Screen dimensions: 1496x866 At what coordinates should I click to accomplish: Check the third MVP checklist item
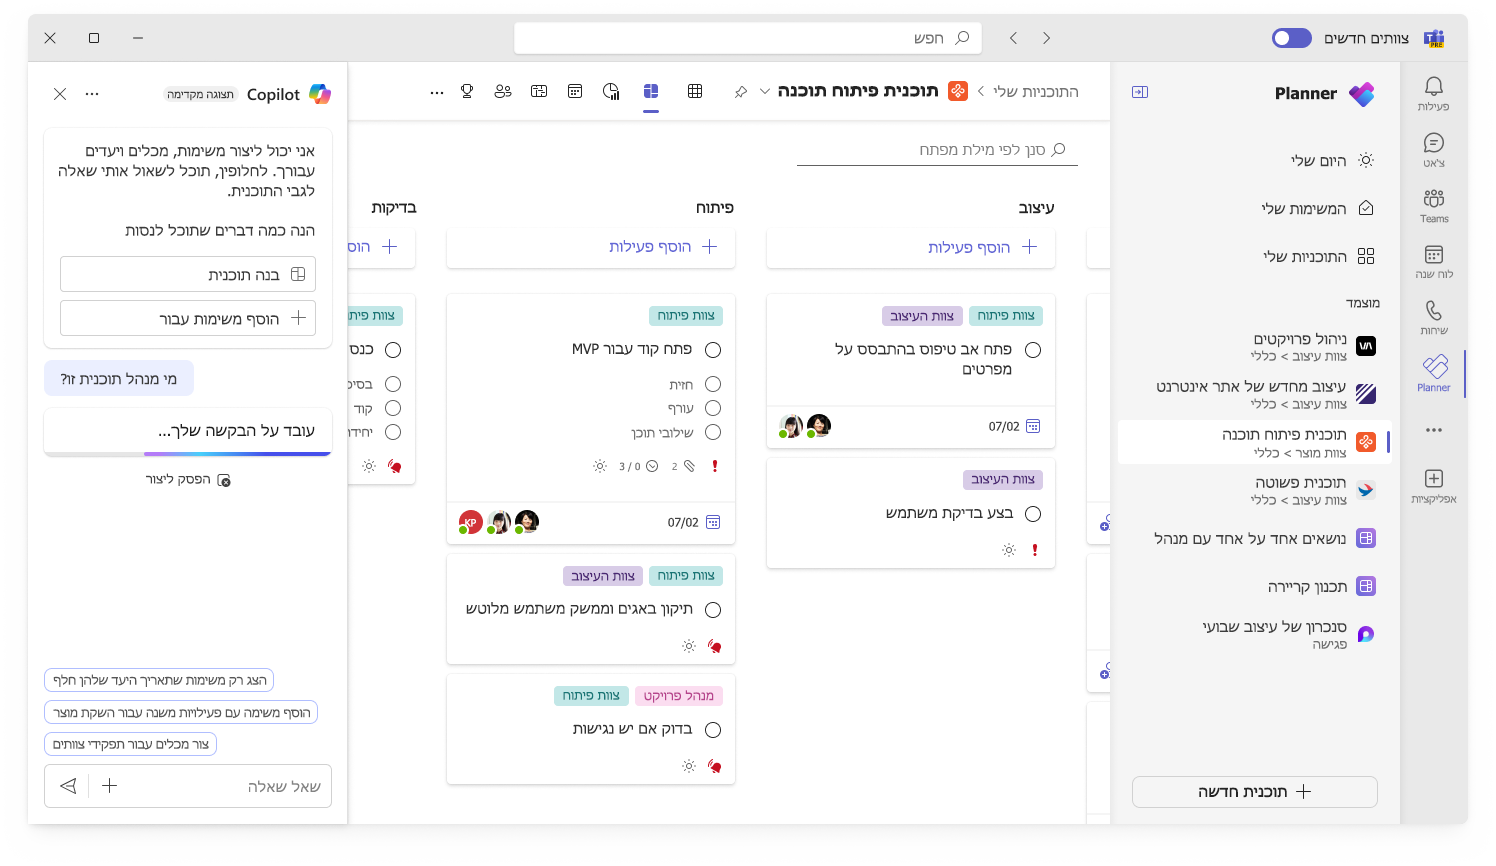tap(713, 432)
